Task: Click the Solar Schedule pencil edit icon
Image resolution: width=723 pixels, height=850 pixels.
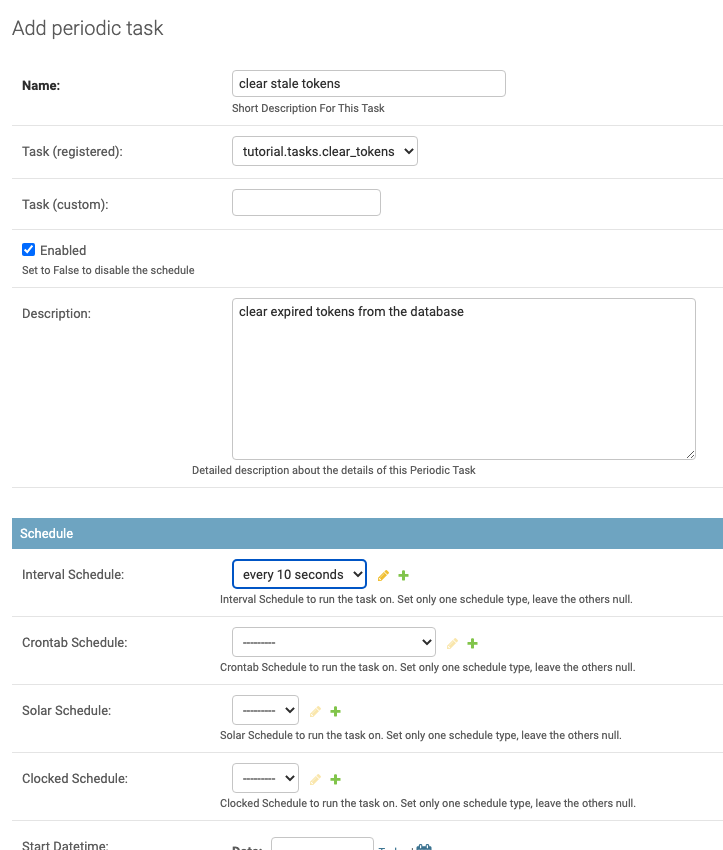Action: coord(315,711)
